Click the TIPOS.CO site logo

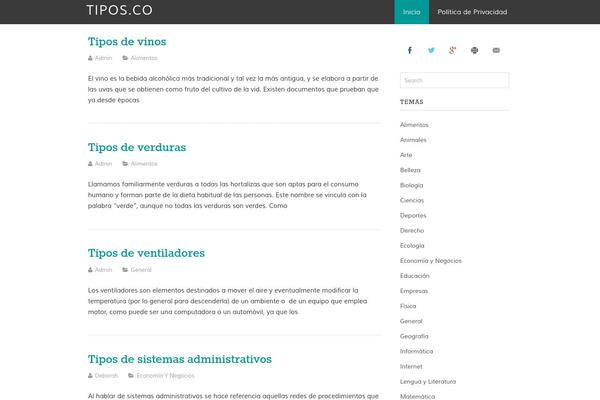(119, 10)
